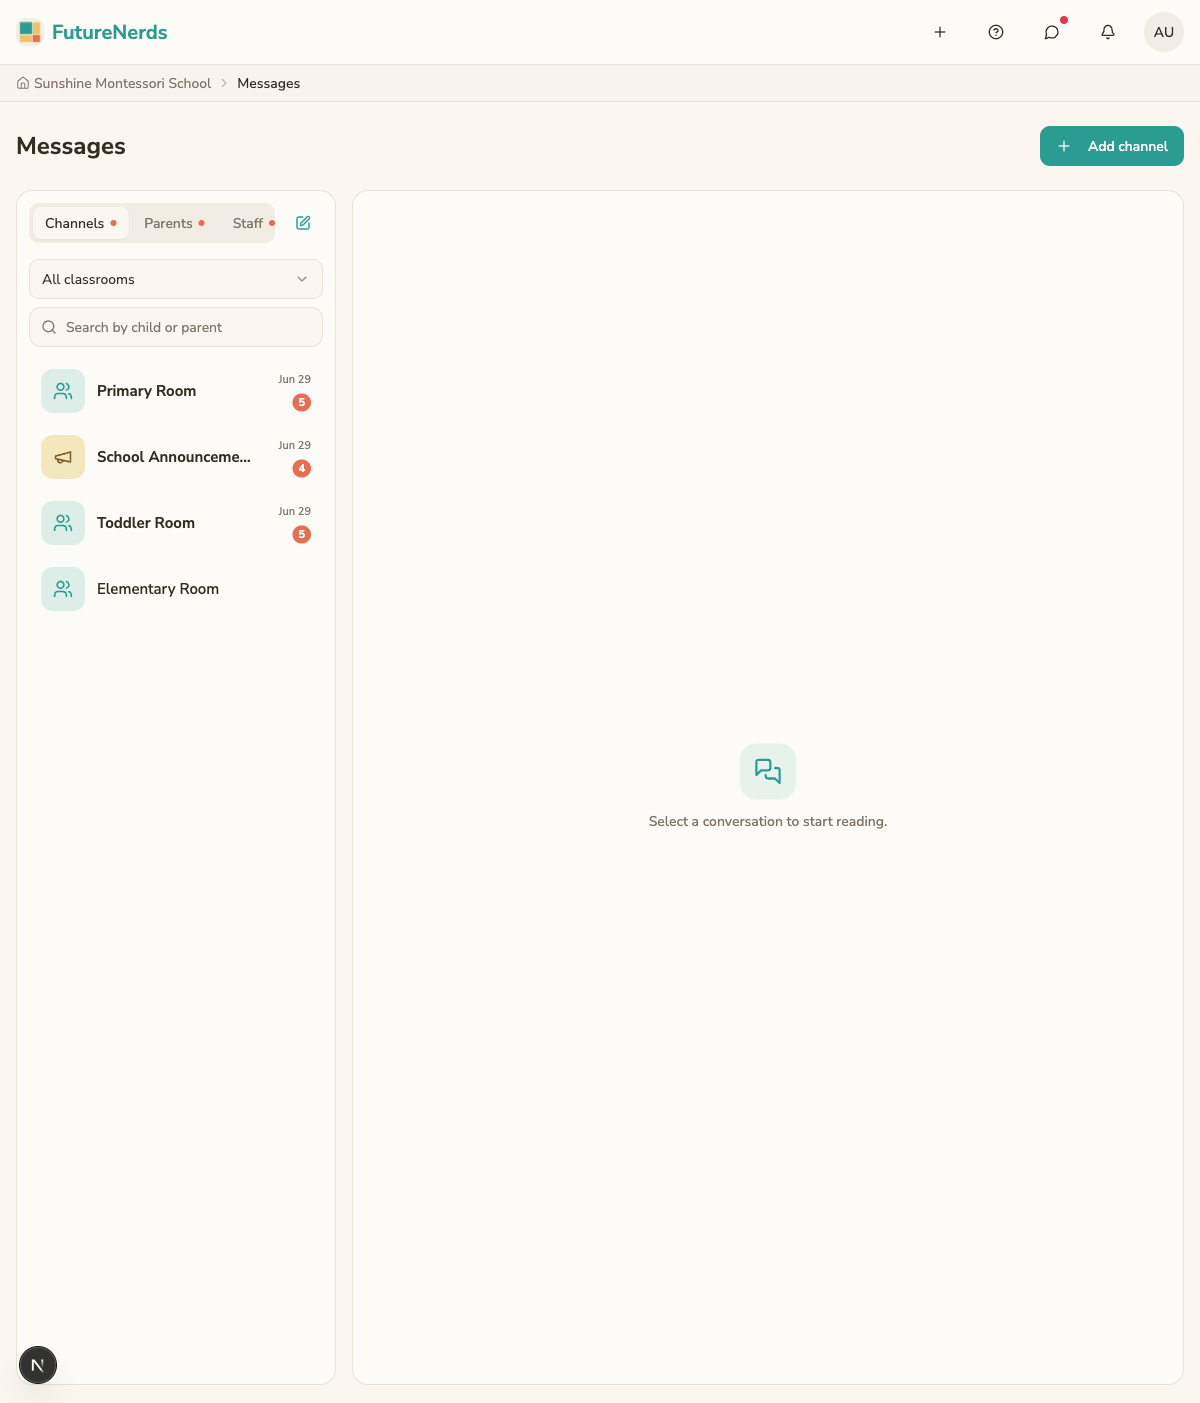Image resolution: width=1200 pixels, height=1403 pixels.
Task: Switch to the Channels tab
Action: pyautogui.click(x=80, y=223)
